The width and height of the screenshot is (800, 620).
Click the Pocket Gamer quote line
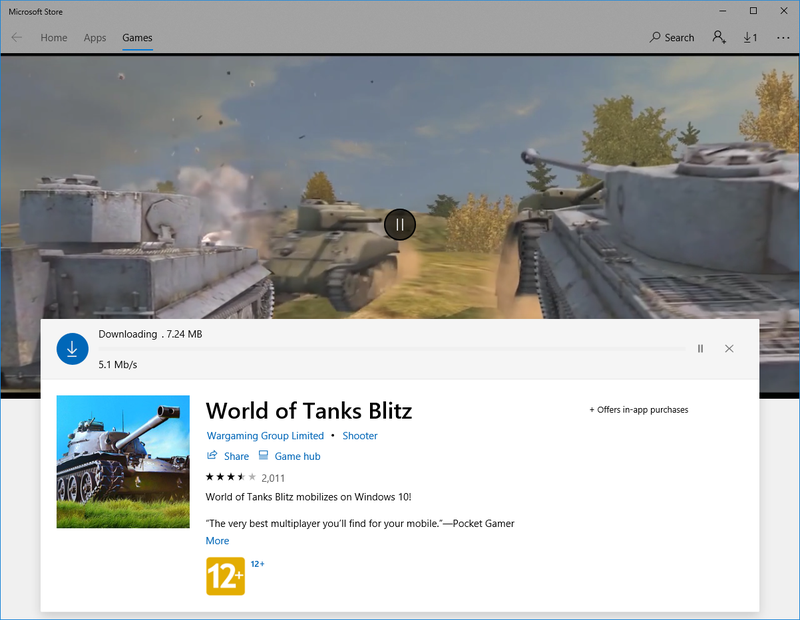[x=360, y=524]
